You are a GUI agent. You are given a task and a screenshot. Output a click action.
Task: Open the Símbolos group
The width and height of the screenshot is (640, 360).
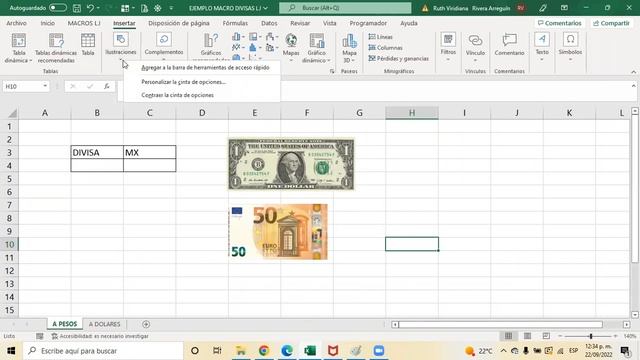pyautogui.click(x=570, y=47)
